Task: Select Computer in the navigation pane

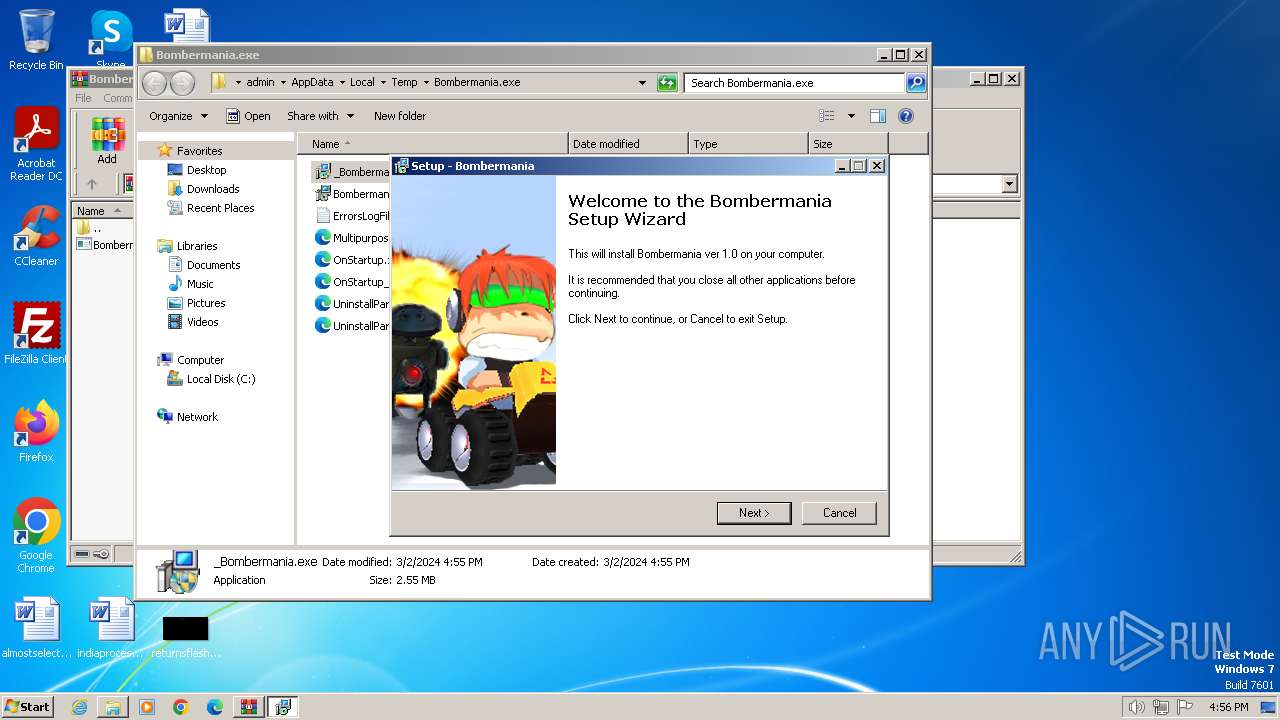Action: tap(200, 360)
